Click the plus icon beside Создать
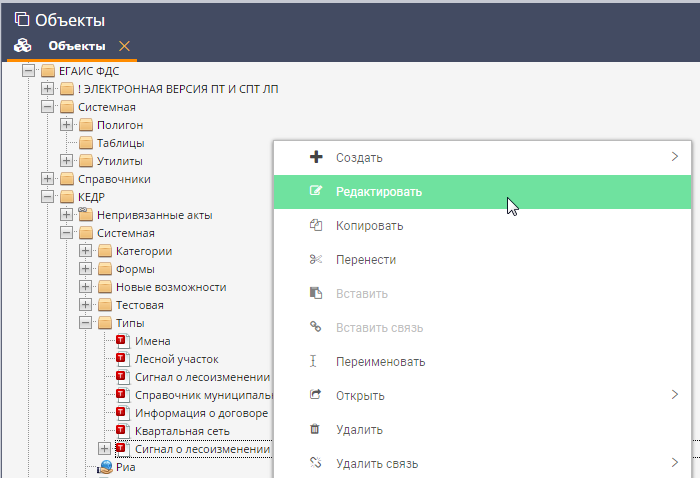Screen dimensions: 700x478 (316, 157)
